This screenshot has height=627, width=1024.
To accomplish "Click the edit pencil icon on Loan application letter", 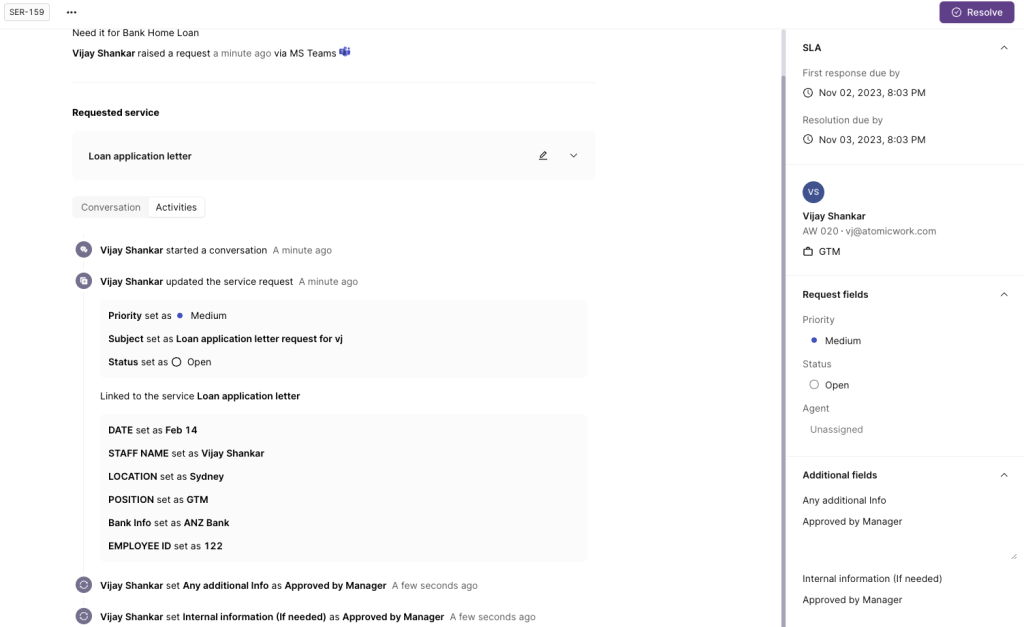I will pos(543,155).
